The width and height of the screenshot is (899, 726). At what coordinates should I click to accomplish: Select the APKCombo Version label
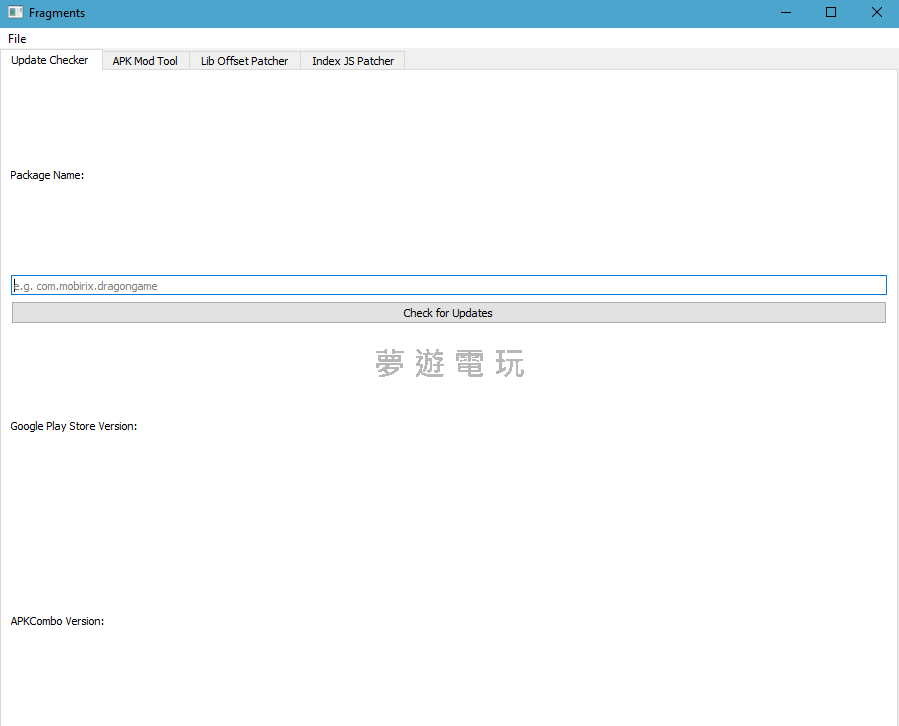(x=57, y=621)
